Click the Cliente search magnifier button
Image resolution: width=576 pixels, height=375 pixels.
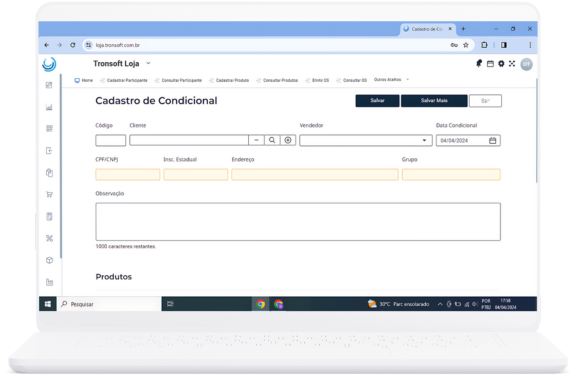(272, 140)
